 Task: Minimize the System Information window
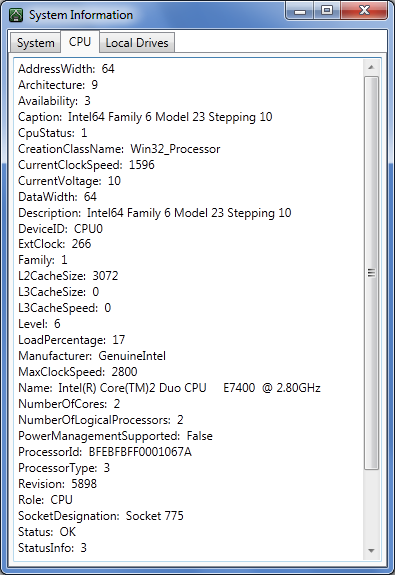pos(300,11)
